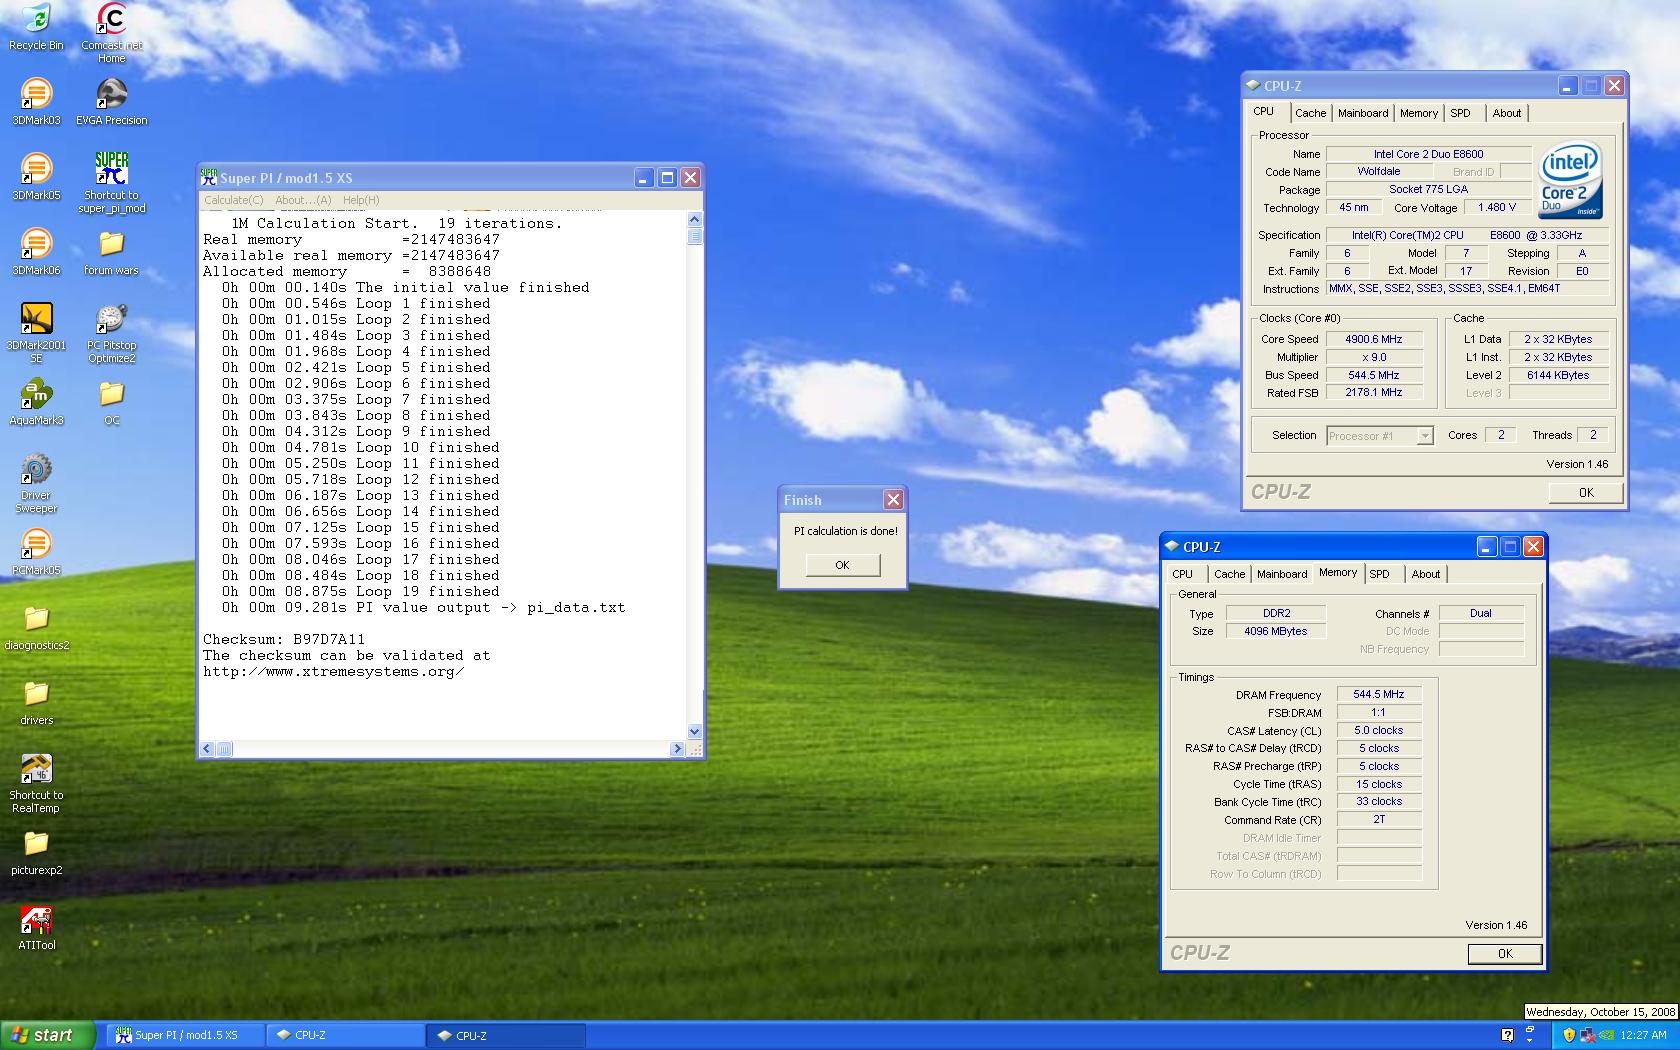Open the Calculate(C) menu in Super PI
Screen dimensions: 1680x1050
(x=236, y=200)
